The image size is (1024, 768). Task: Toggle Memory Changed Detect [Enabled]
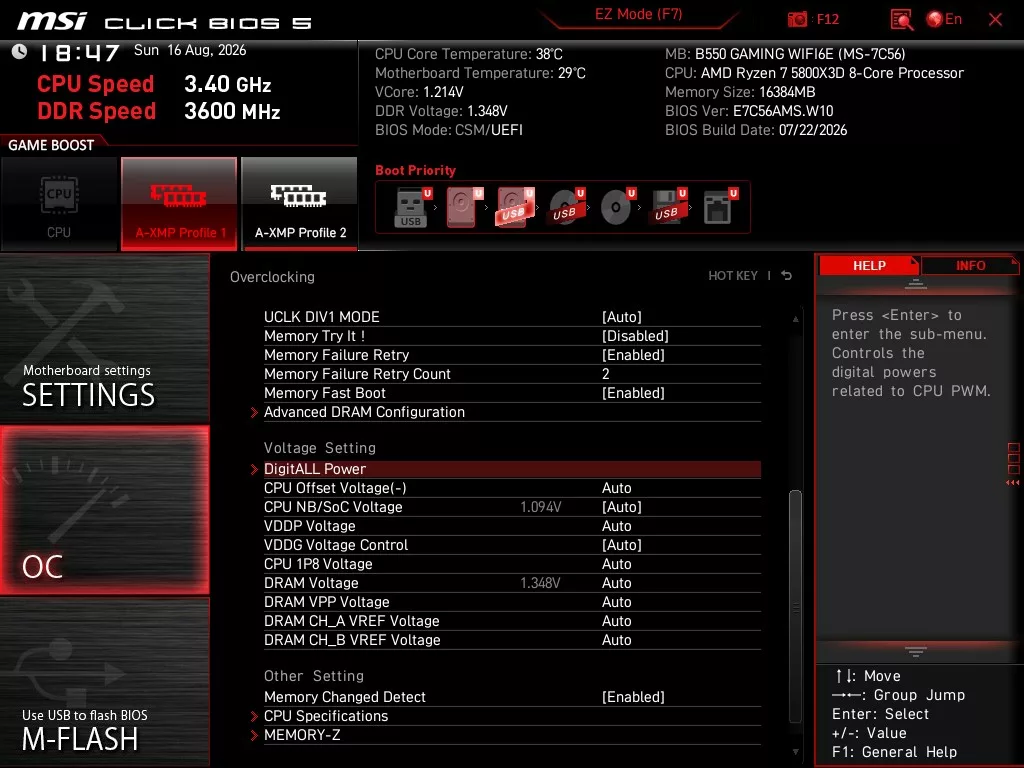point(633,697)
